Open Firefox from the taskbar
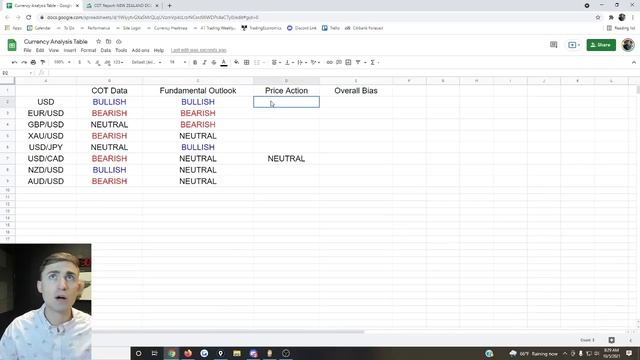 pos(188,353)
